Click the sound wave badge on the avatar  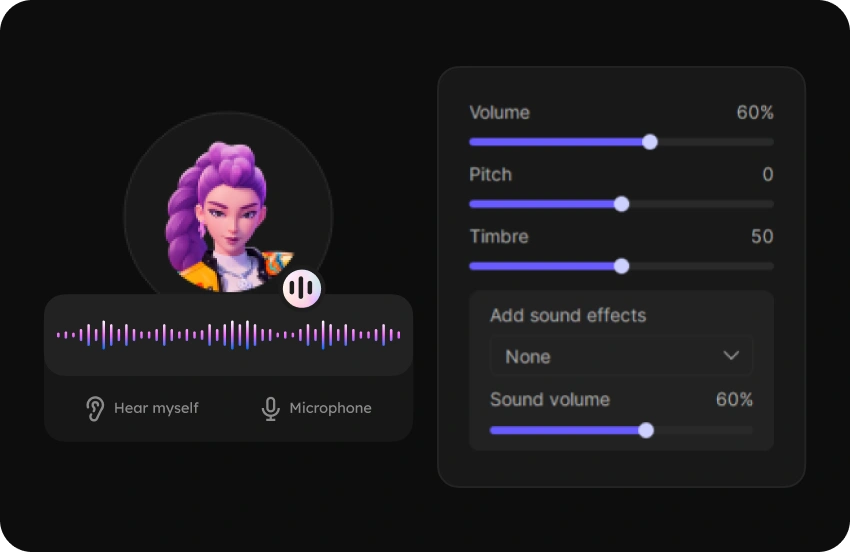point(301,289)
